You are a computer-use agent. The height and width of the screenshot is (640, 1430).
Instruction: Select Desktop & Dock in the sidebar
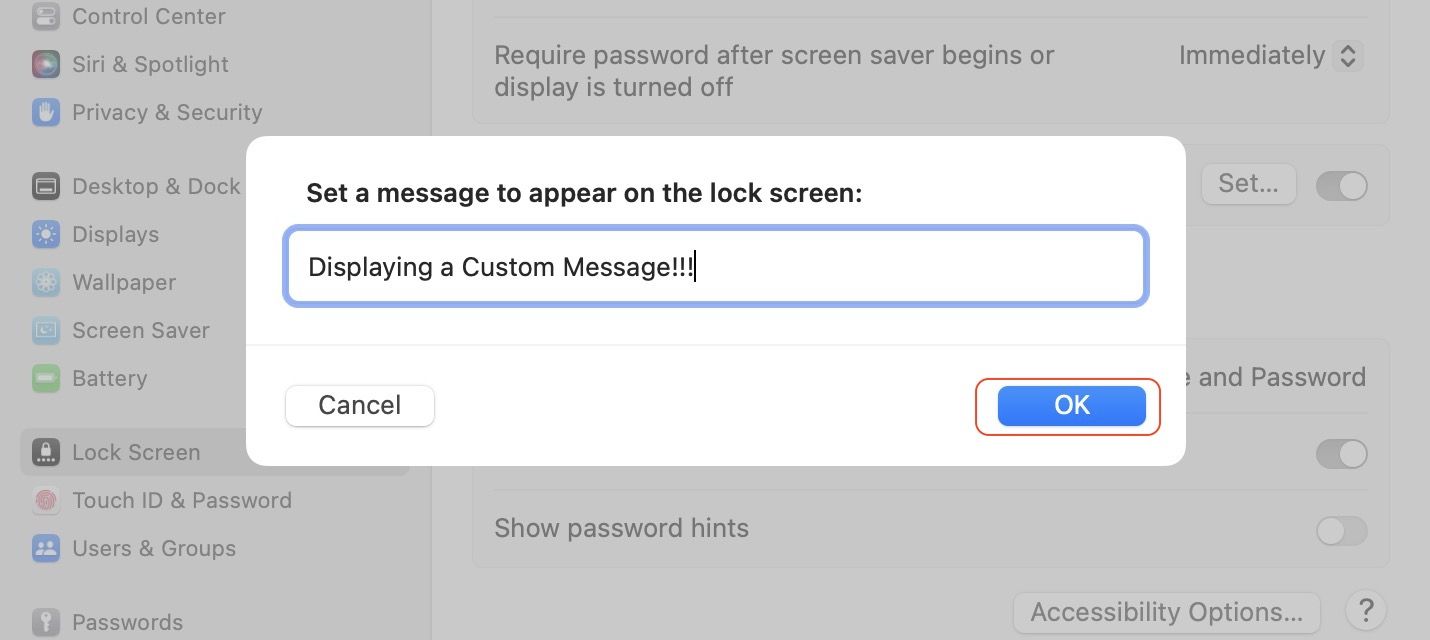(x=45, y=186)
